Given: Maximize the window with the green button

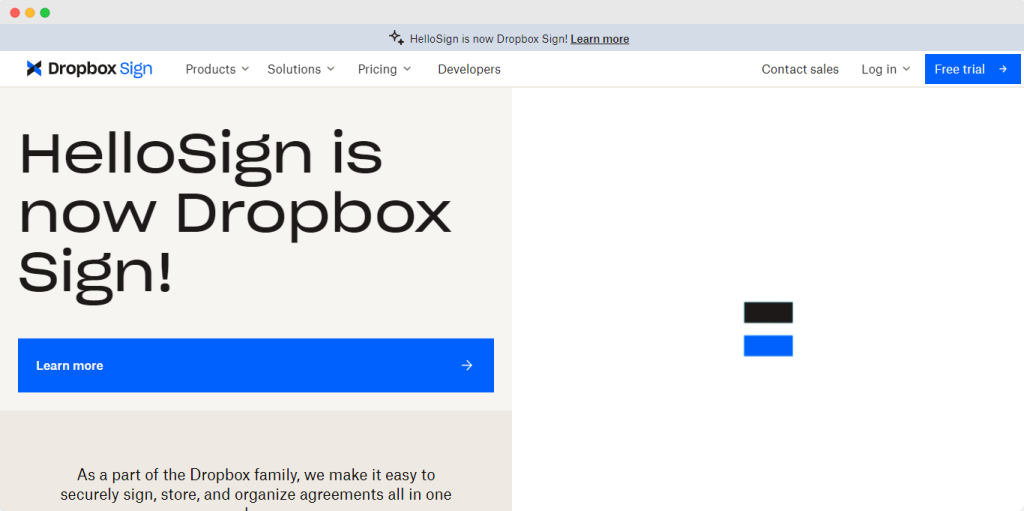Looking at the screenshot, I should click(x=45, y=12).
